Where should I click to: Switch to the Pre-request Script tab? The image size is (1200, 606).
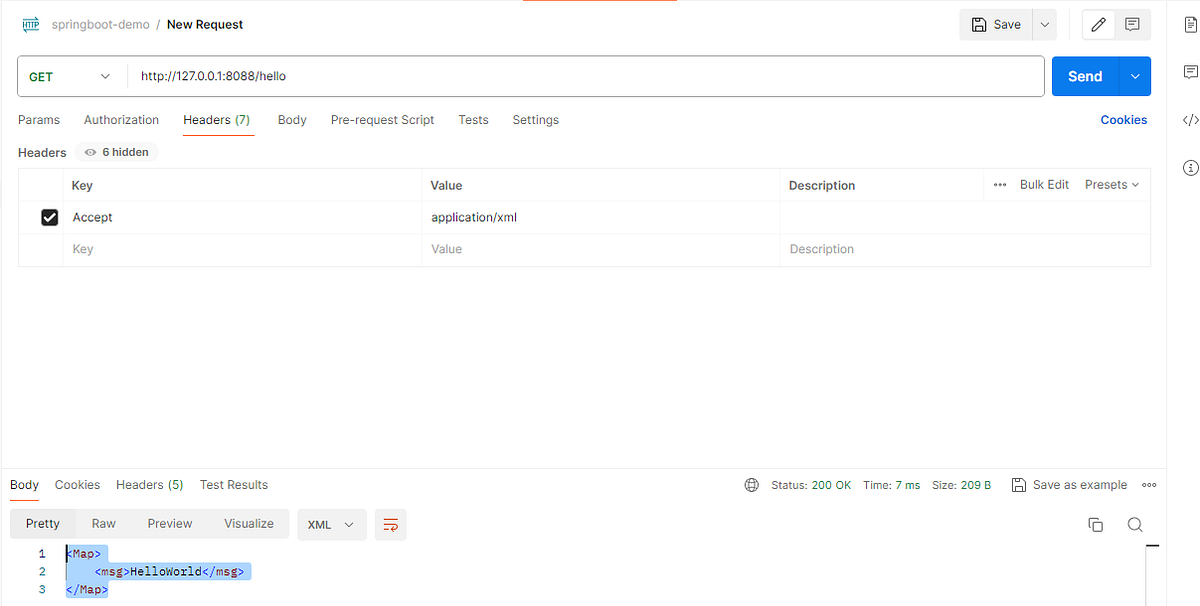[x=382, y=119]
